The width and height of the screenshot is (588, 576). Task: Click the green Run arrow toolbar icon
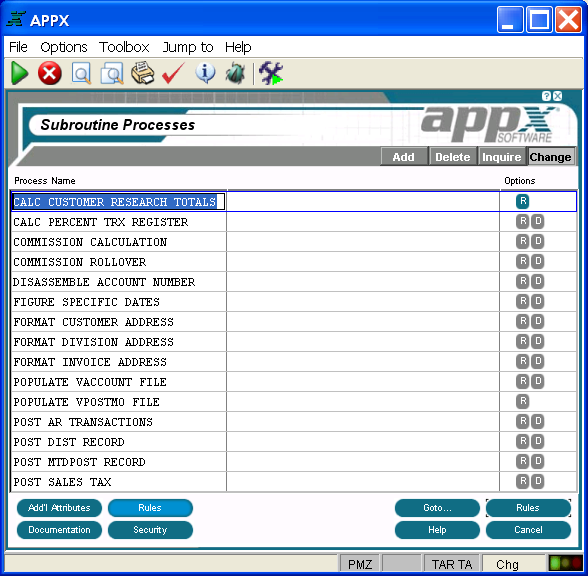tap(20, 73)
